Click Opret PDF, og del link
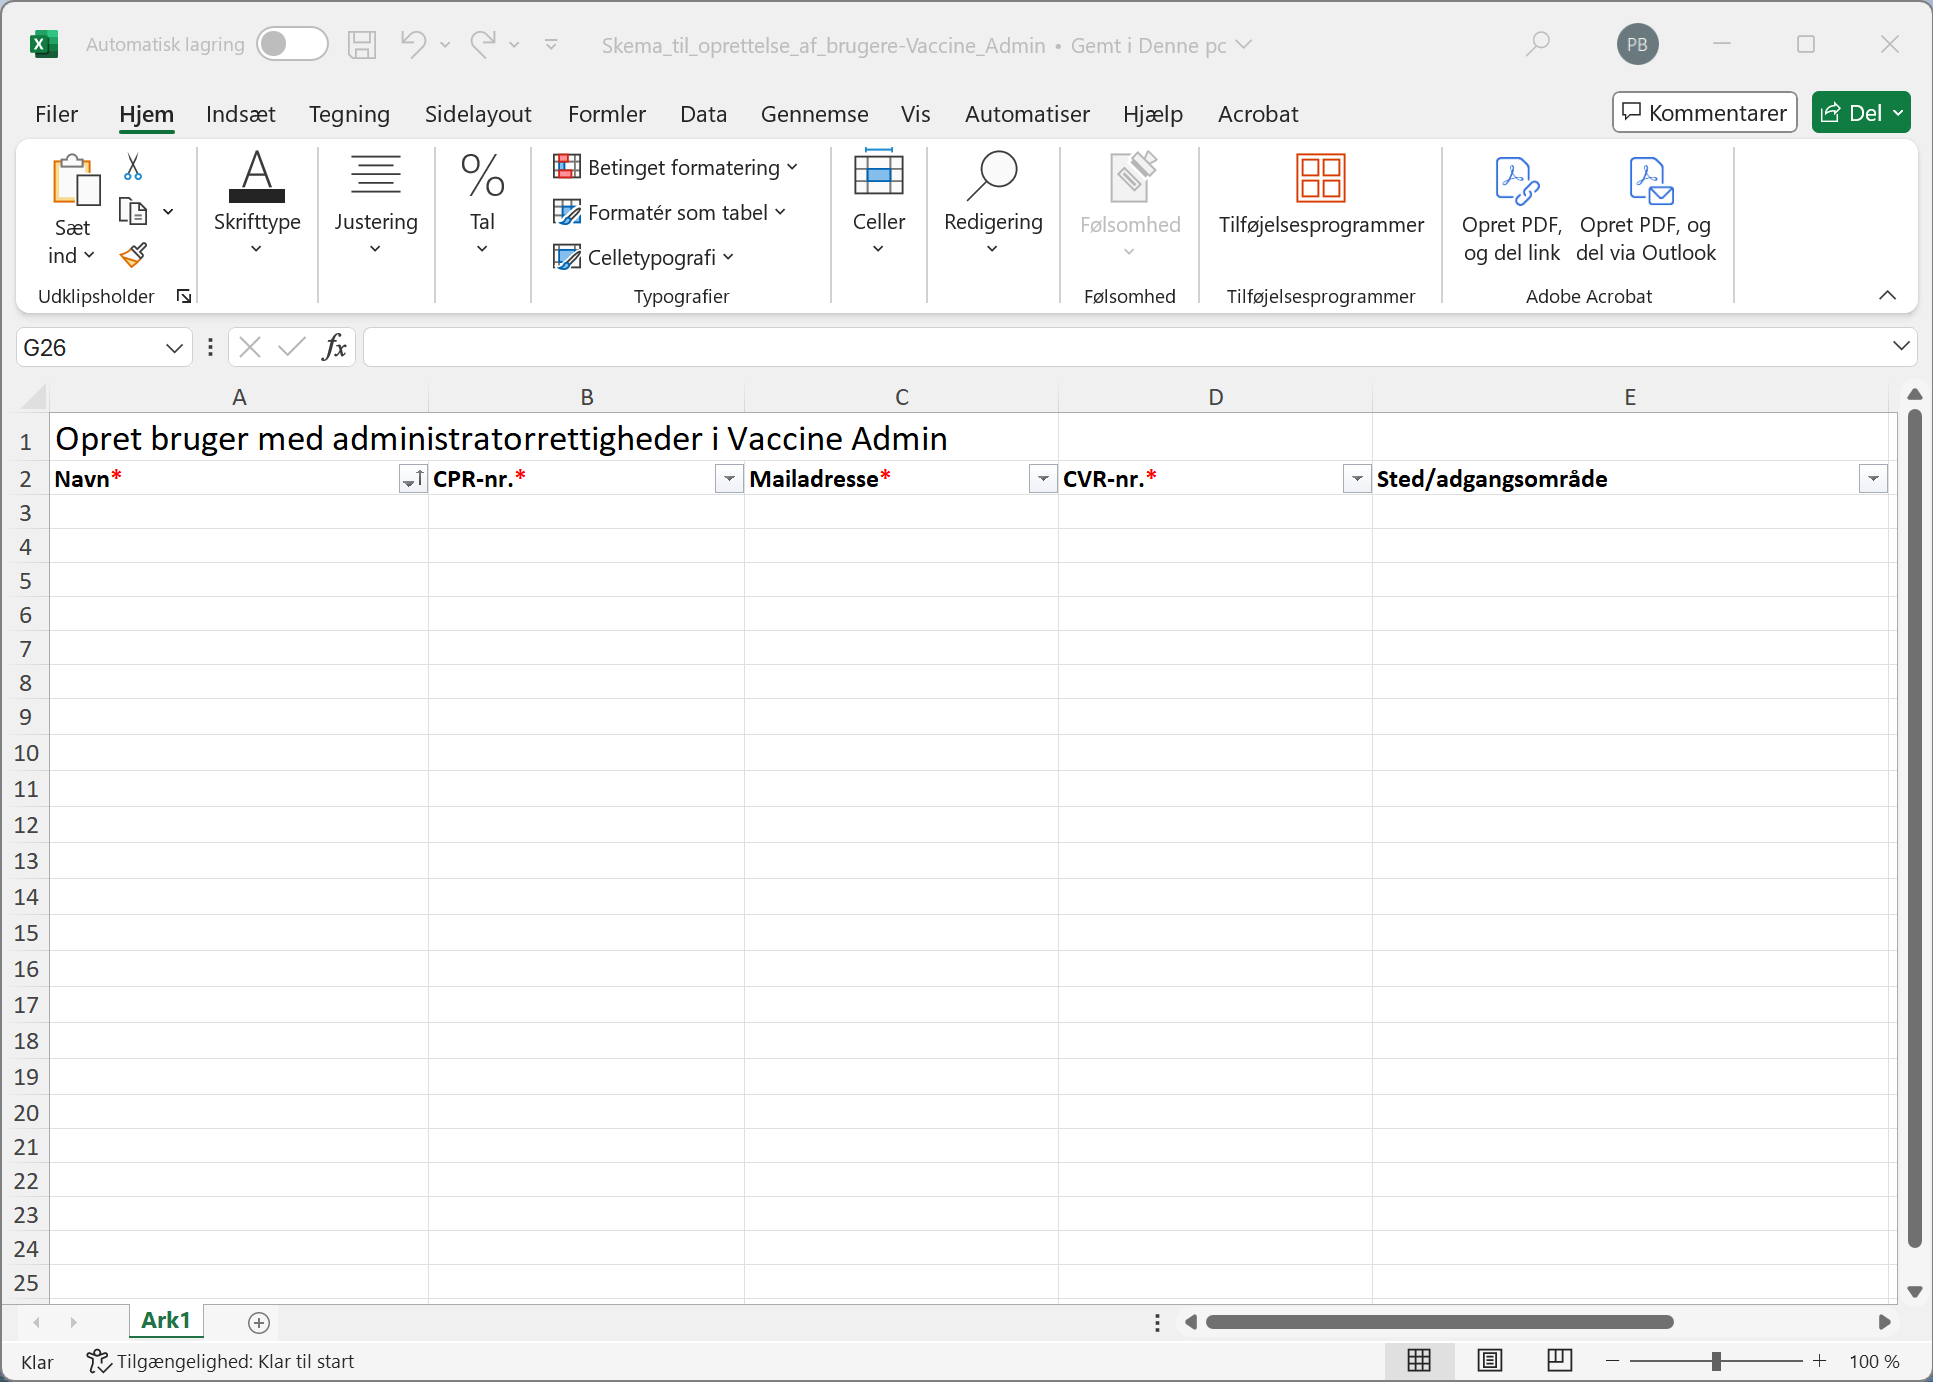 1512,209
